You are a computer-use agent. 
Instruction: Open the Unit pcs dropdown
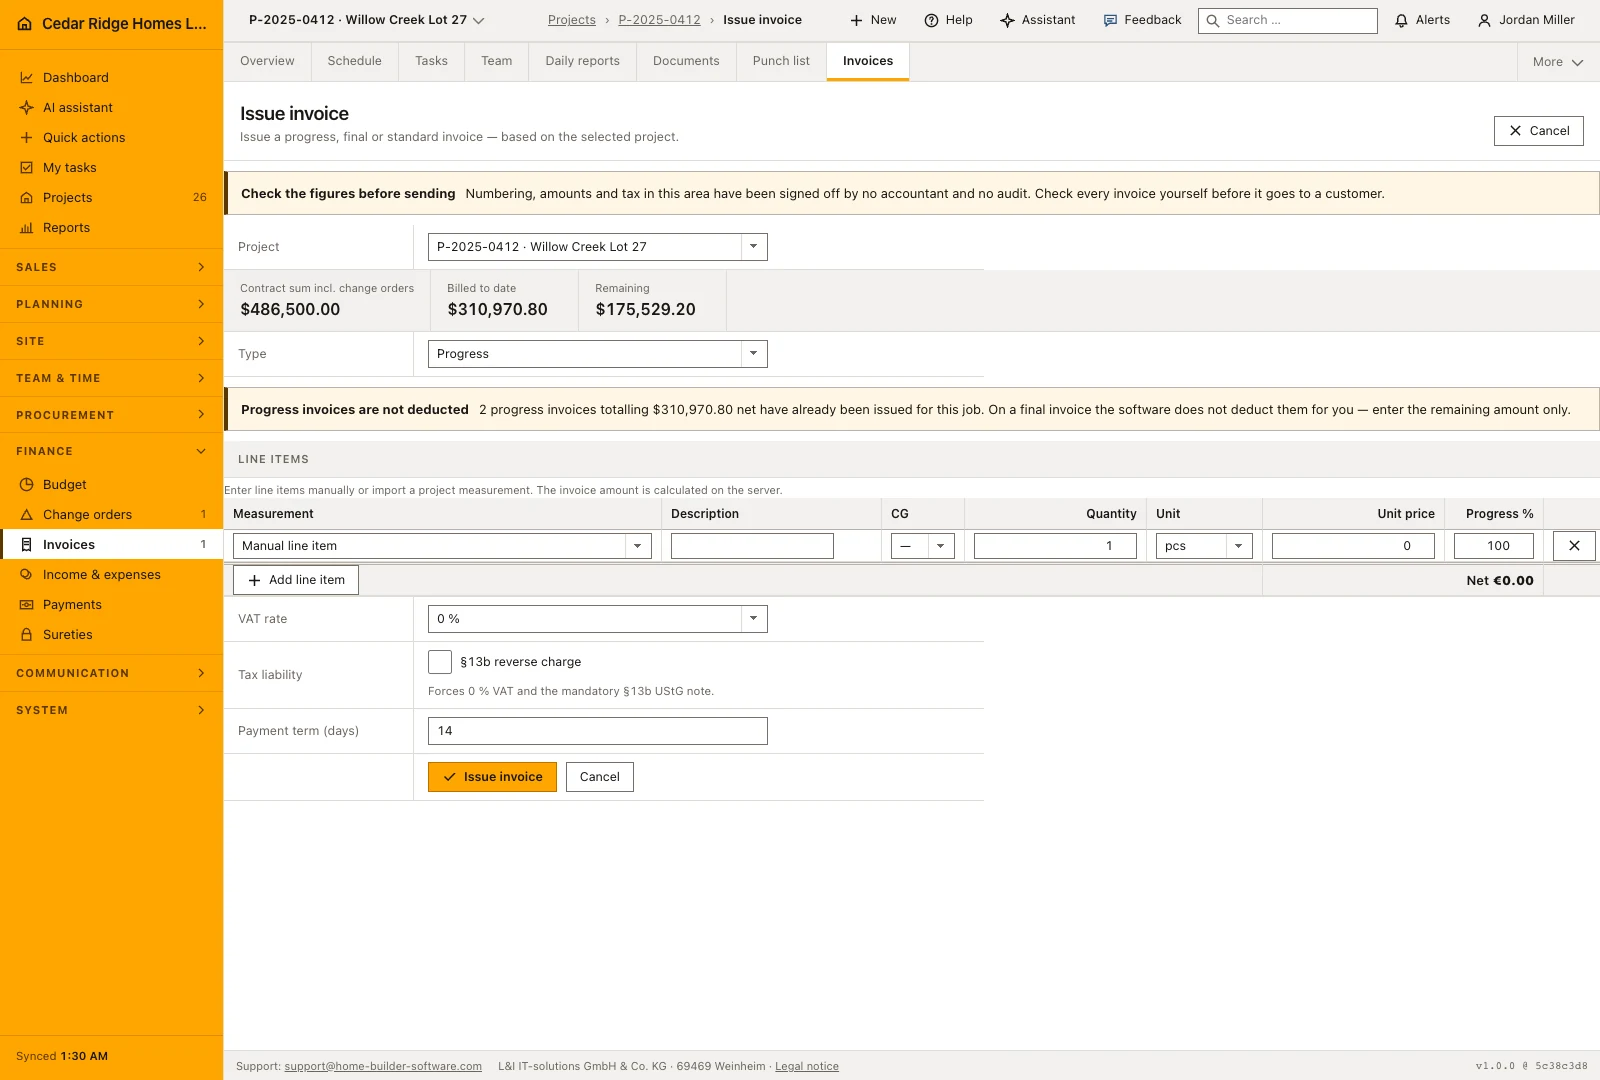point(1204,546)
